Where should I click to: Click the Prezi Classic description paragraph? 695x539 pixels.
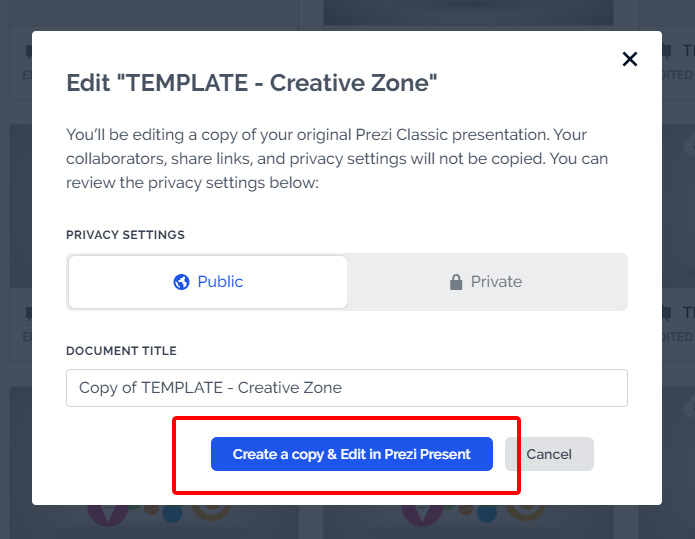(337, 159)
